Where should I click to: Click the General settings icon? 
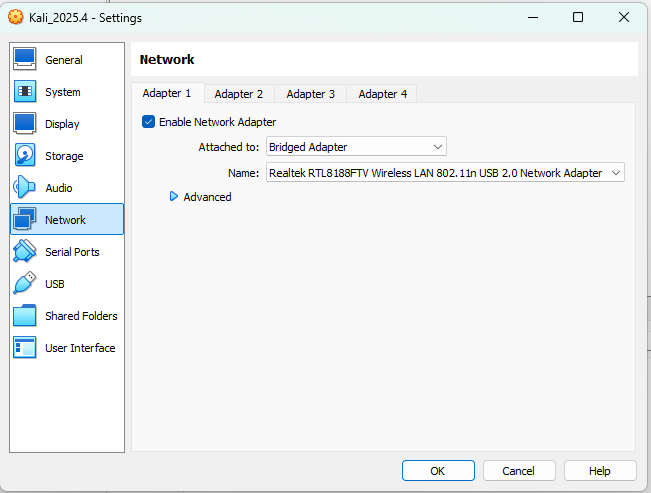[25, 60]
